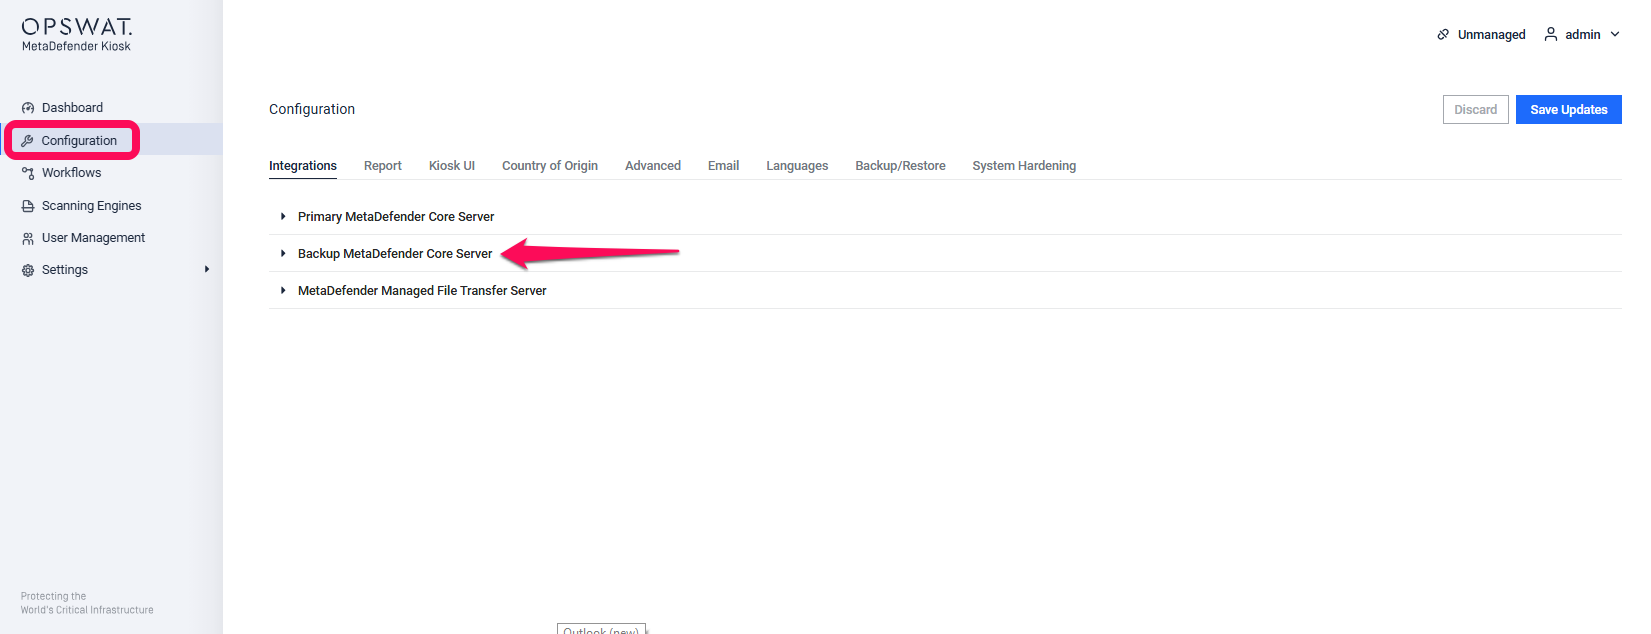Screen dimensions: 1651x634
Task: Click the Save Updates button
Action: click(1569, 110)
